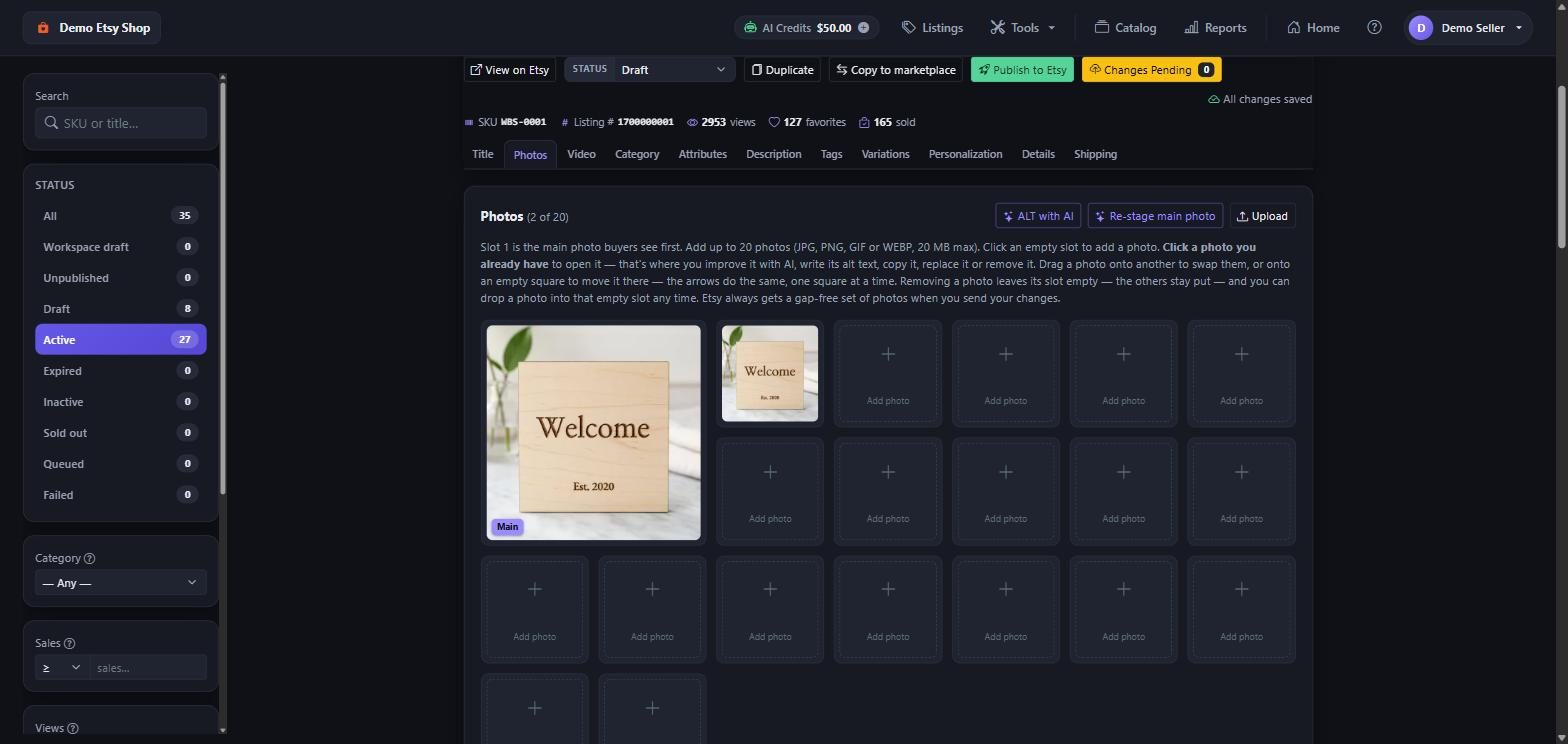Viewport: 1568px width, 744px height.
Task: Filter by Sold out status
Action: pyautogui.click(x=120, y=433)
